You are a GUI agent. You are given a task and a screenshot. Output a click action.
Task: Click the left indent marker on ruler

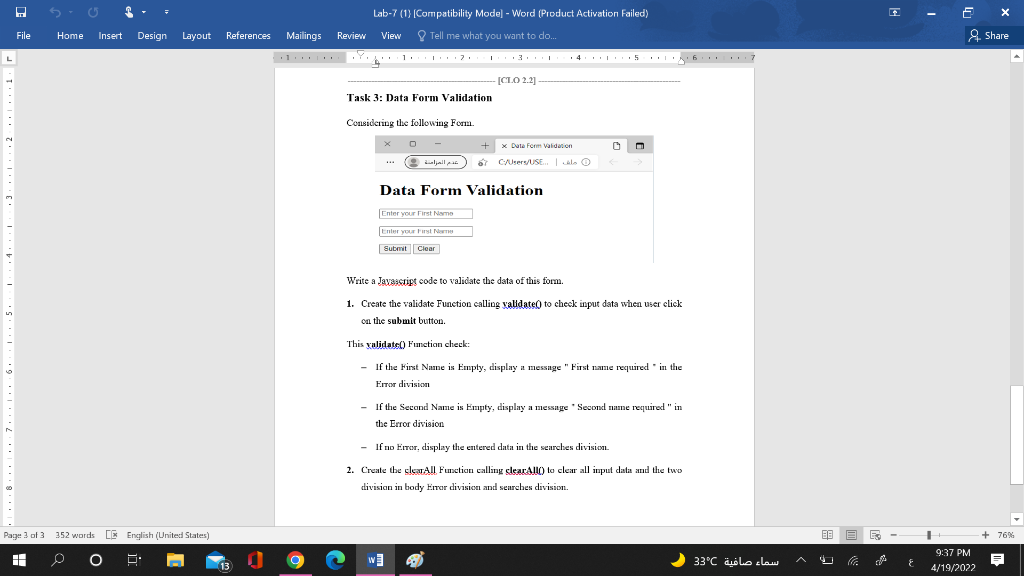pos(376,63)
